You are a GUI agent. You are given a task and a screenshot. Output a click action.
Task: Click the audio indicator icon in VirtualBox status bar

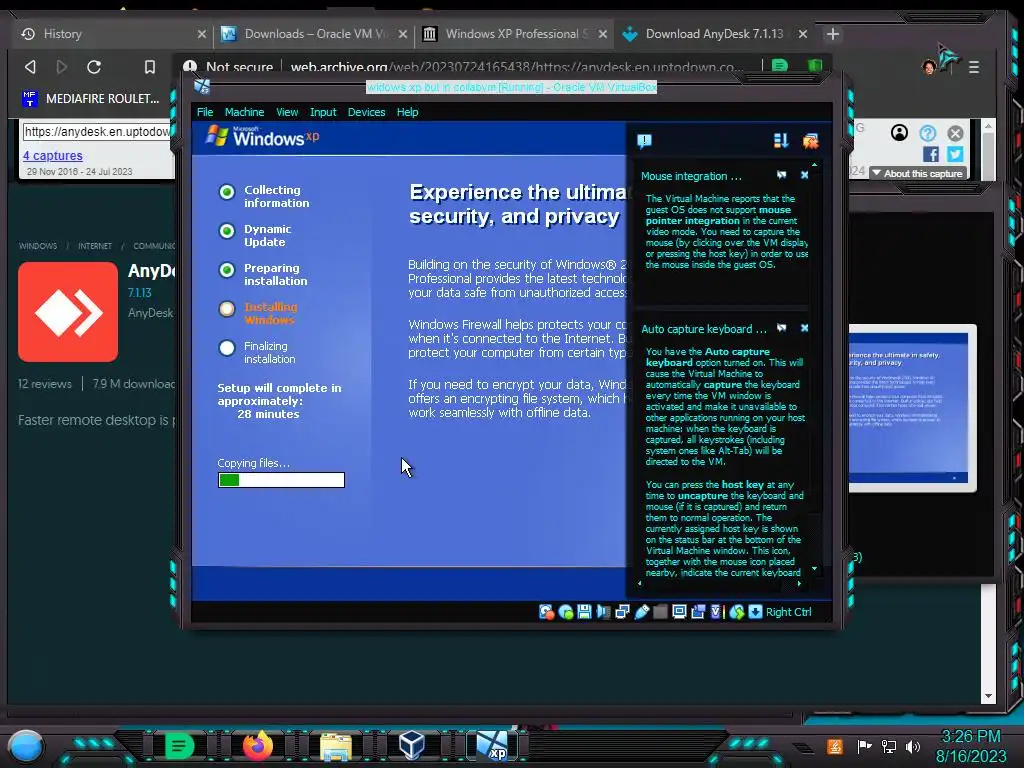point(603,612)
